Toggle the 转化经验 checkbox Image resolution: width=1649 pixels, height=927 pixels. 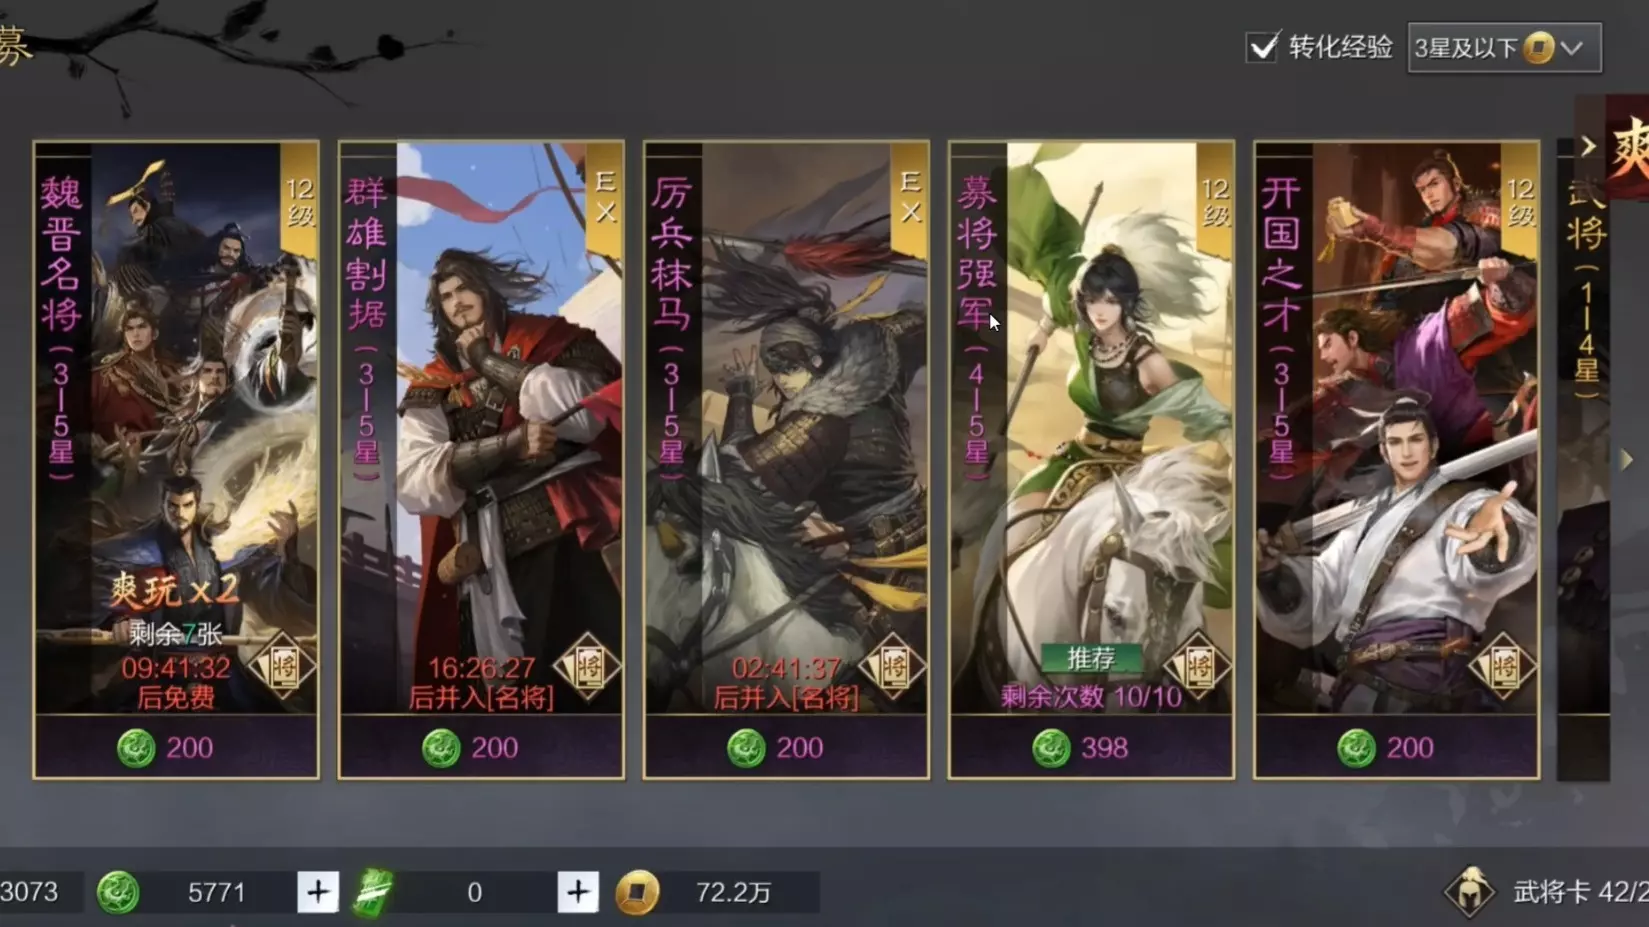point(1263,47)
